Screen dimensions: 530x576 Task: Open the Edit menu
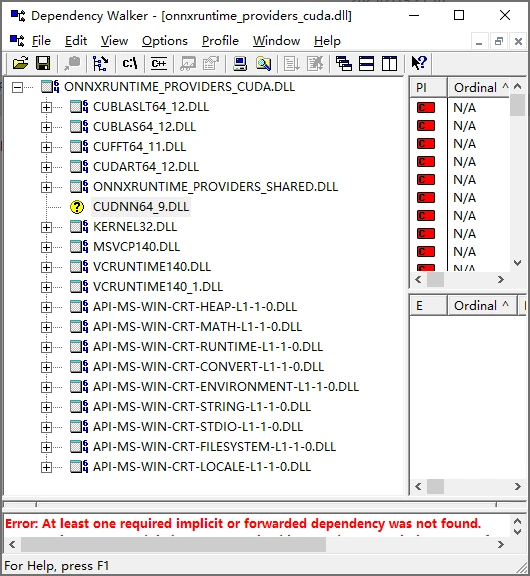point(76,41)
